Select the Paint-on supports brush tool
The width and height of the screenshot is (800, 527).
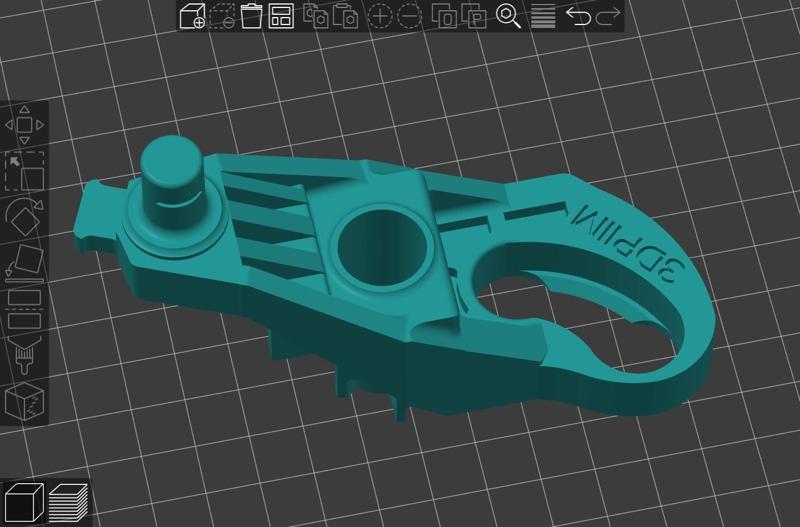point(24,356)
